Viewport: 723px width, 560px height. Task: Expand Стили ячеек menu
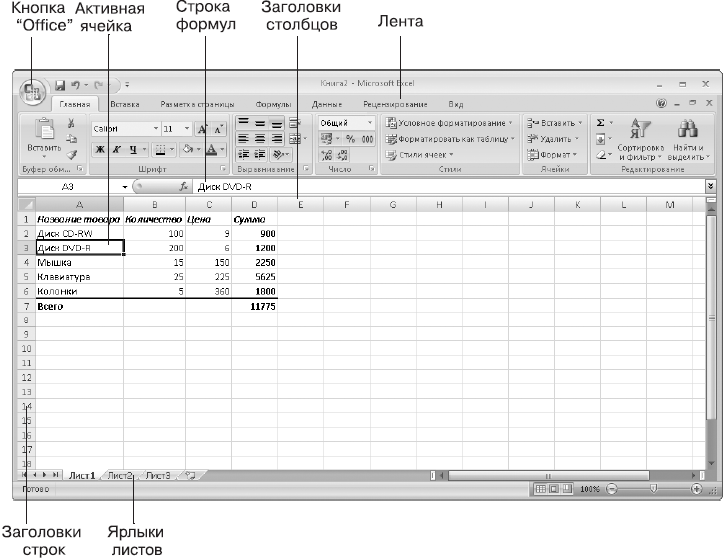pos(420,155)
